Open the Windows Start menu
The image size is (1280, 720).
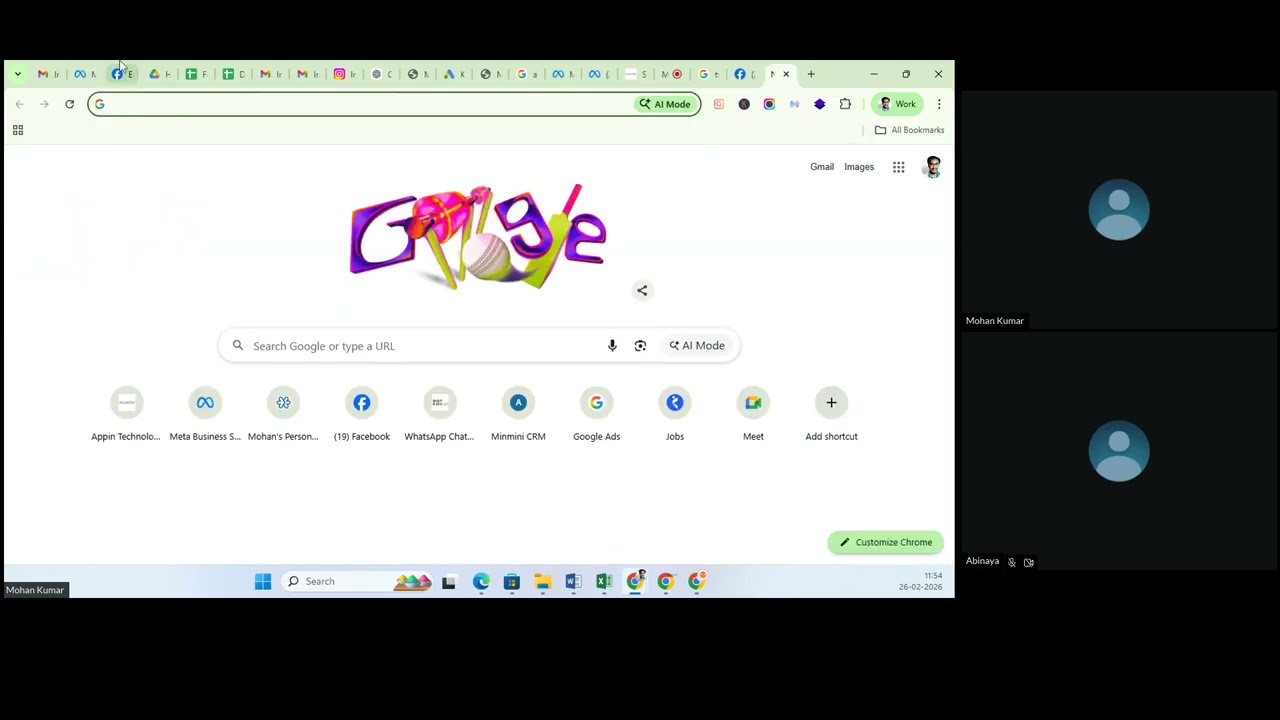[263, 581]
